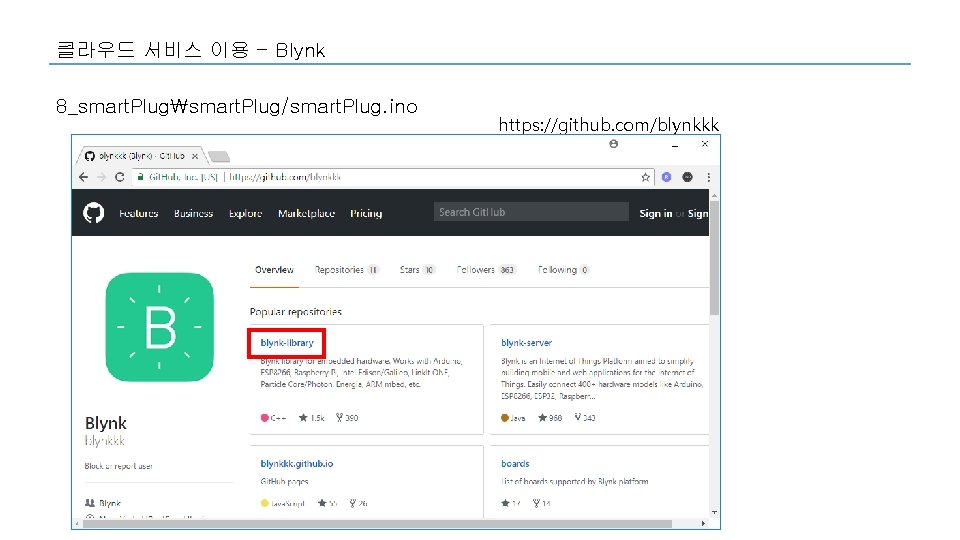Click the 'Popular repositories' heading
Screen dimensions: 960x540
(x=296, y=312)
